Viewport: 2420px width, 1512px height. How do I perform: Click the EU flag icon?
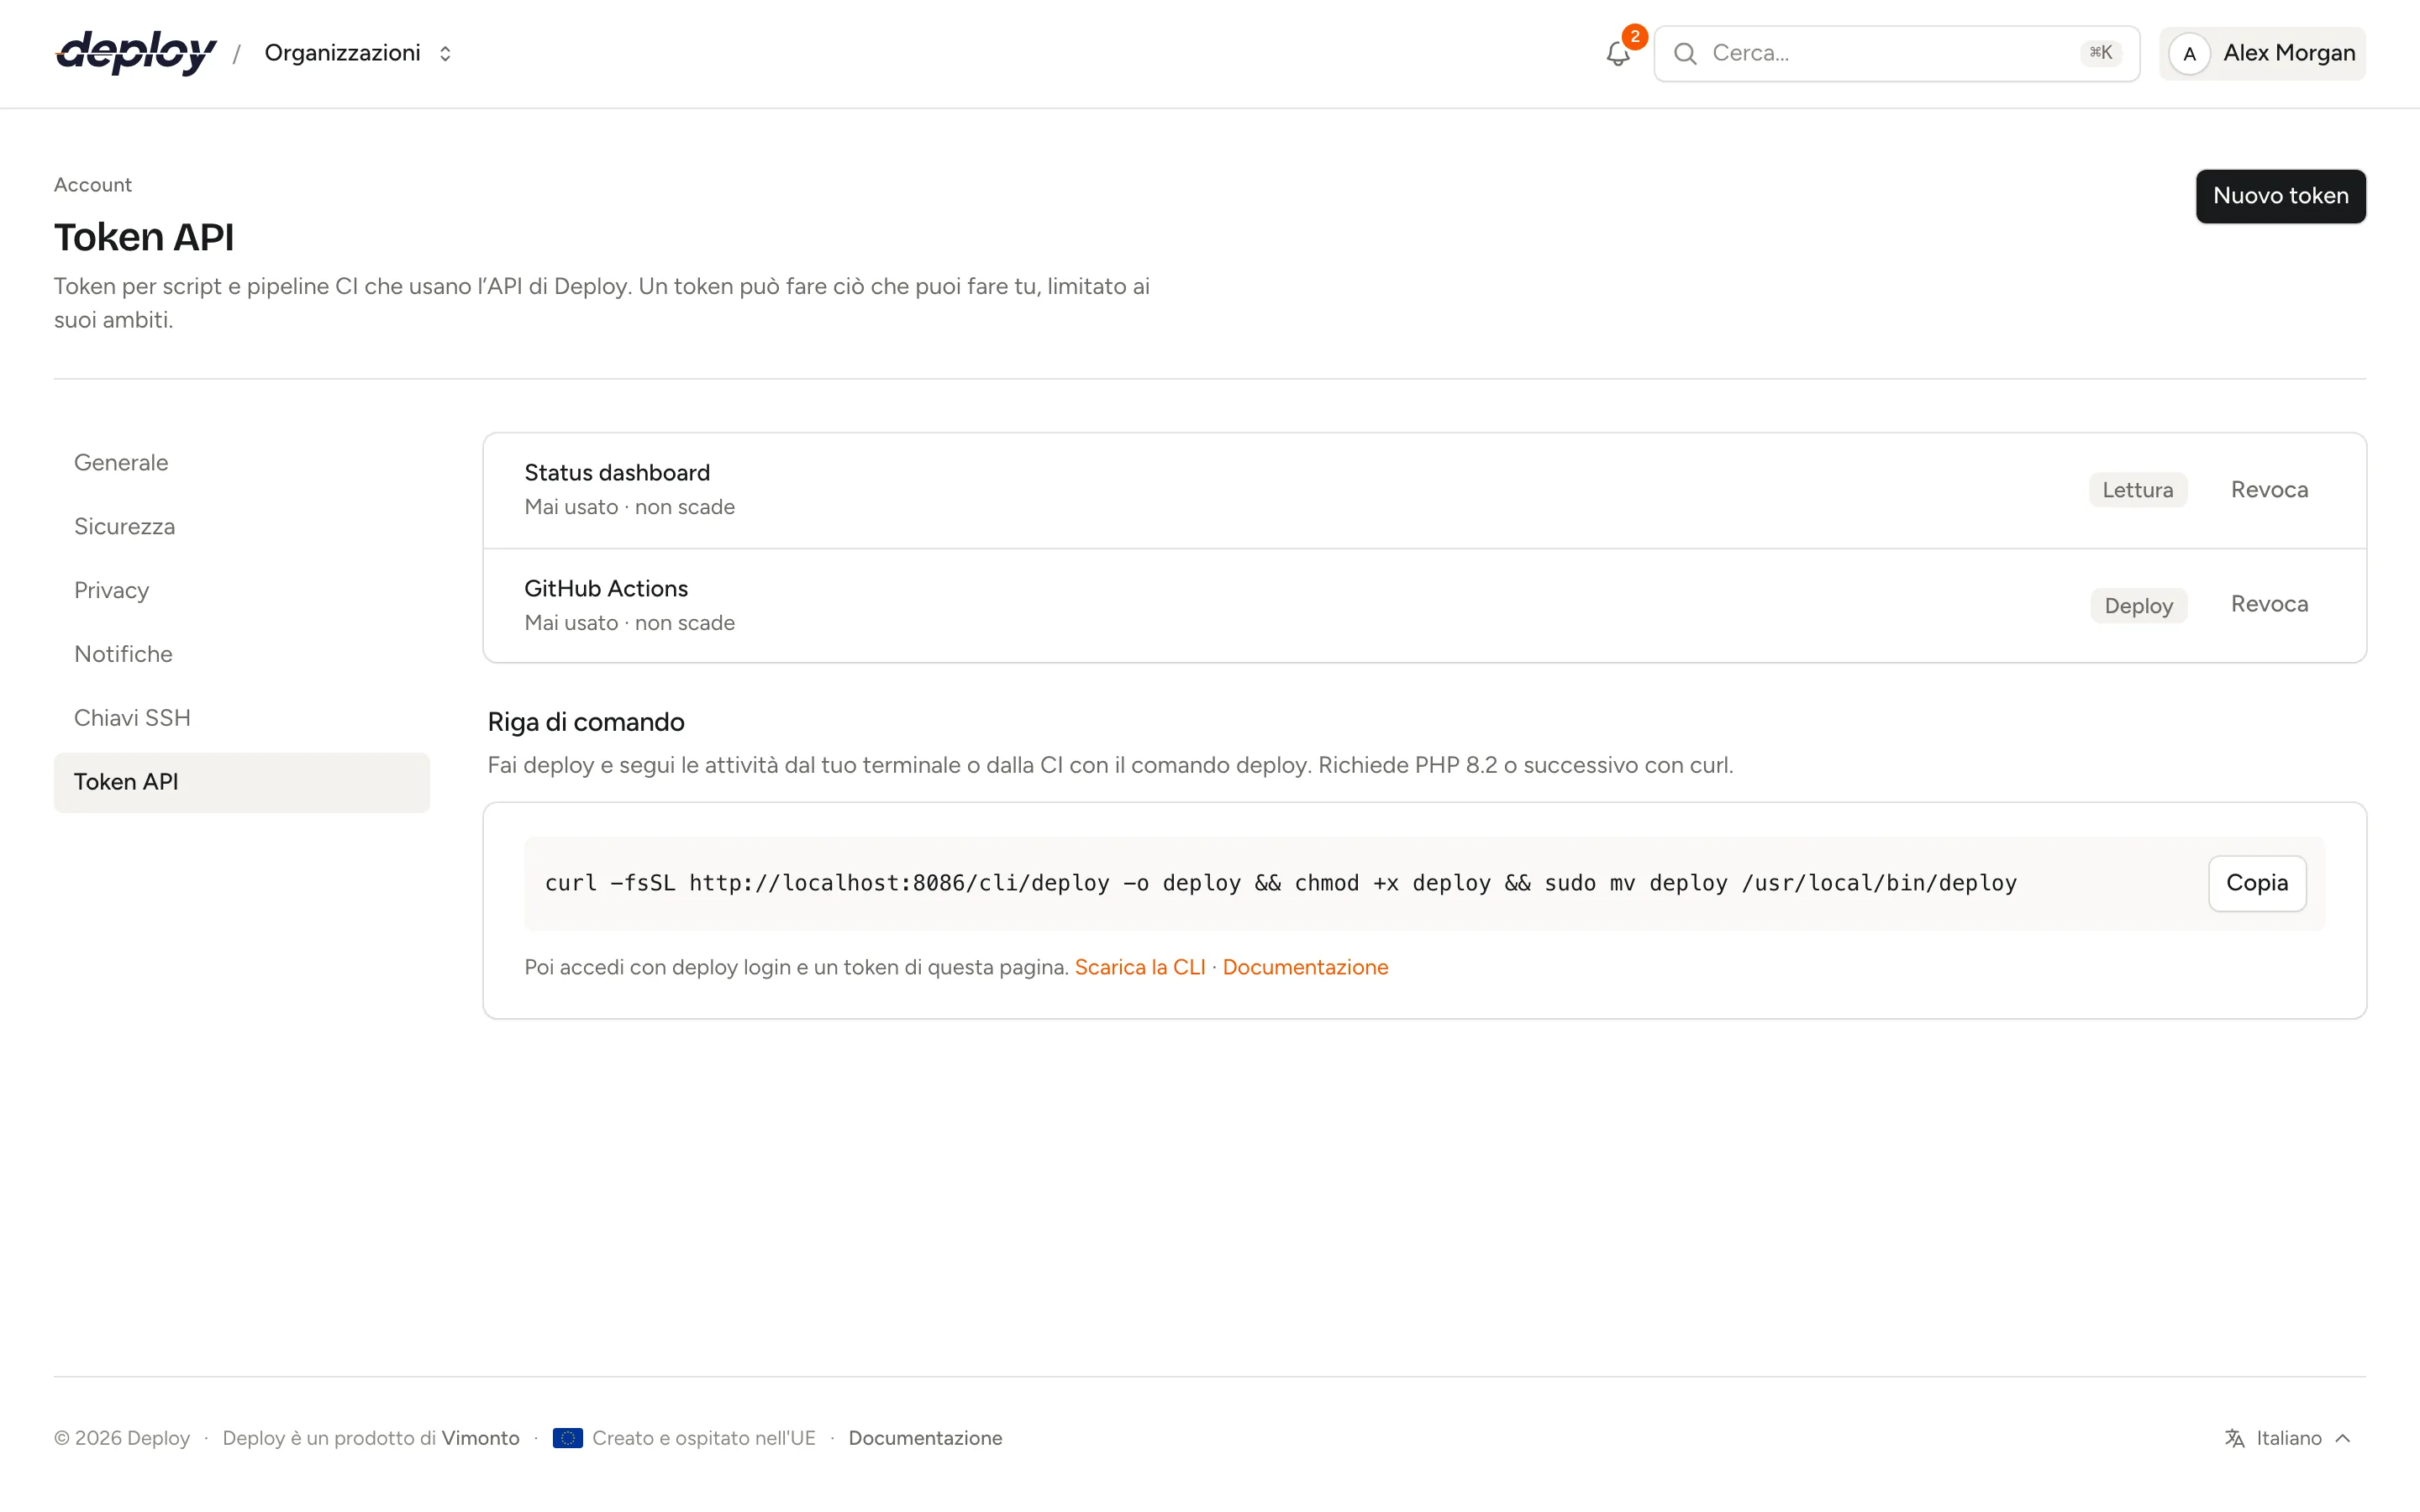[x=567, y=1438]
